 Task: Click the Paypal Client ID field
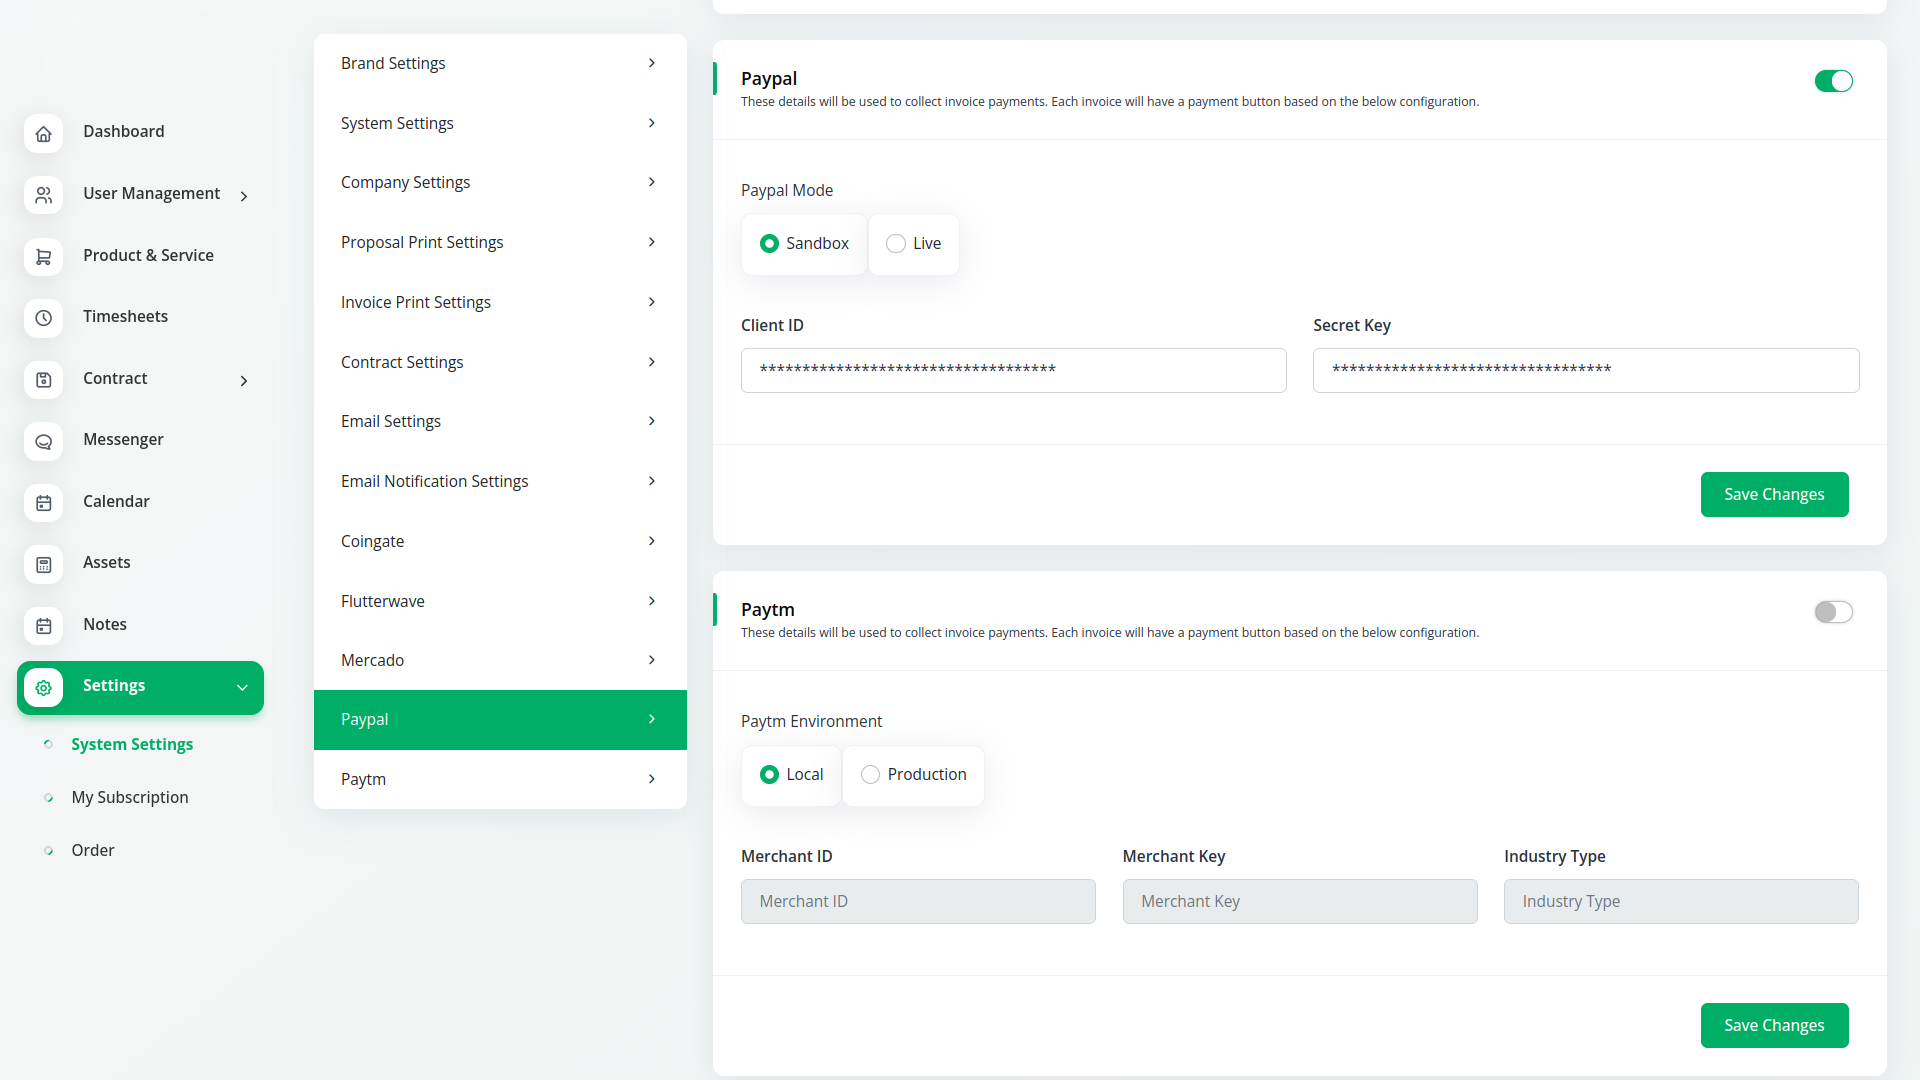pyautogui.click(x=1012, y=370)
